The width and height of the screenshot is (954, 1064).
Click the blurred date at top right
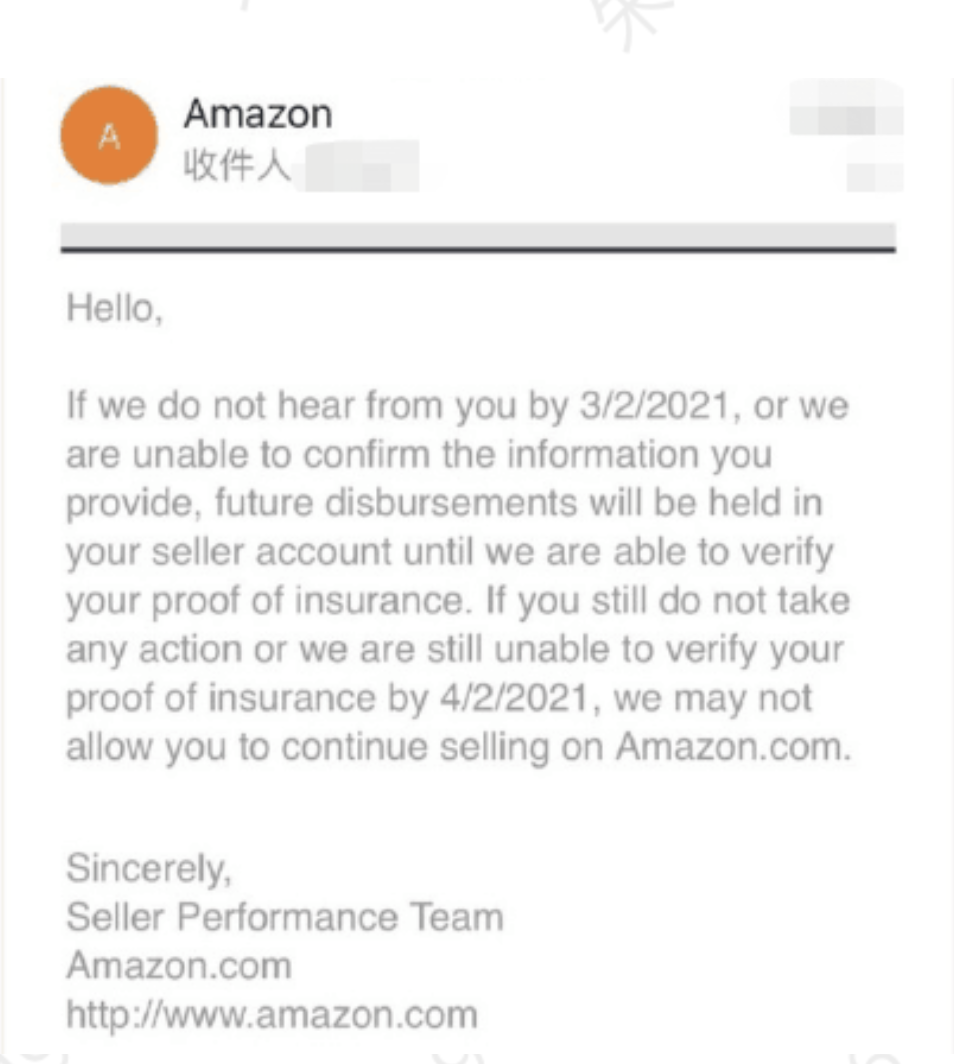846,109
